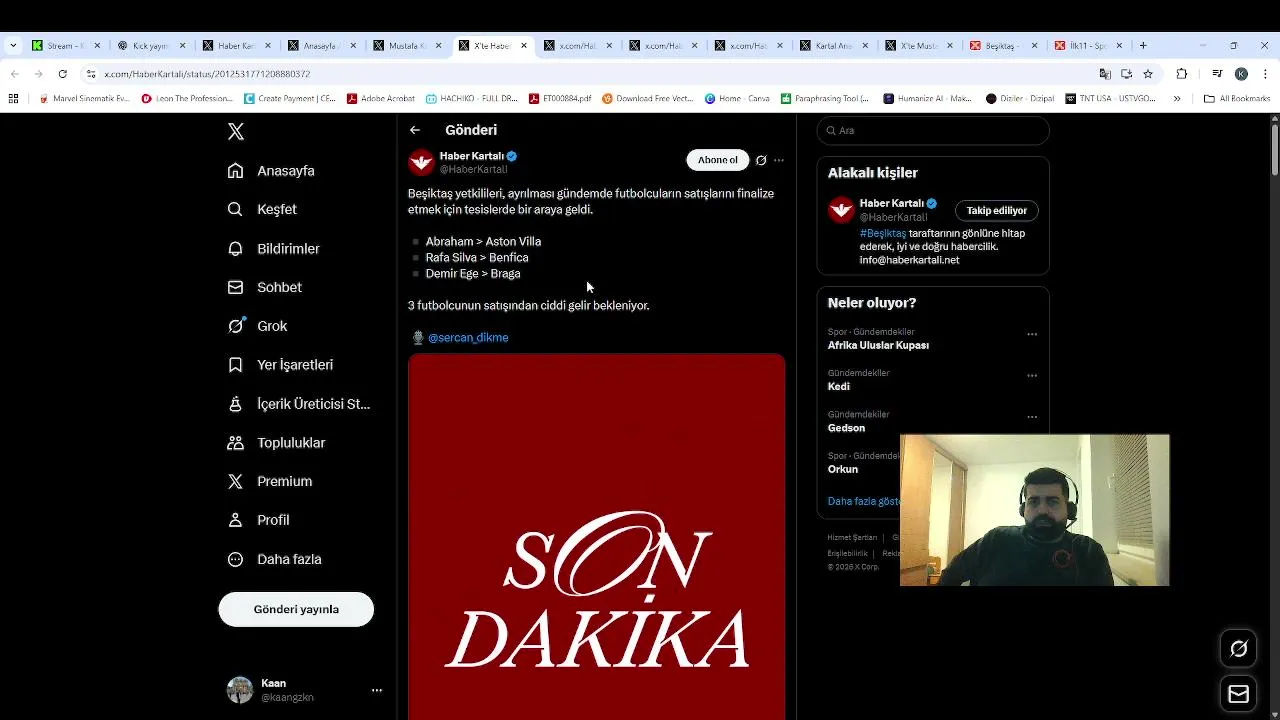Switch to İlk11 tab
This screenshot has height=720, width=1280.
point(1089,45)
